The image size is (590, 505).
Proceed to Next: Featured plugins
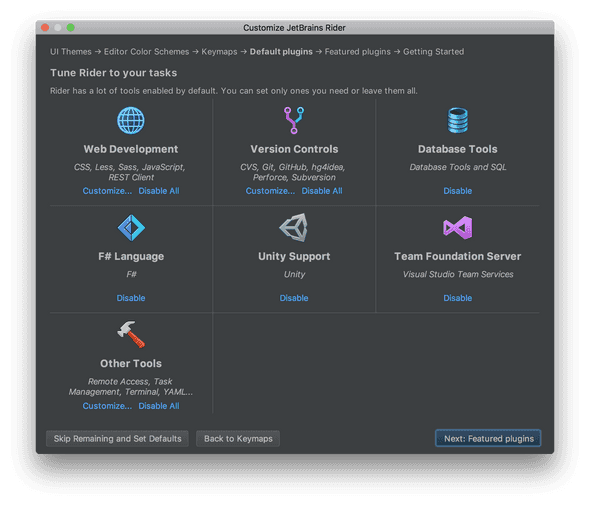[x=488, y=439]
